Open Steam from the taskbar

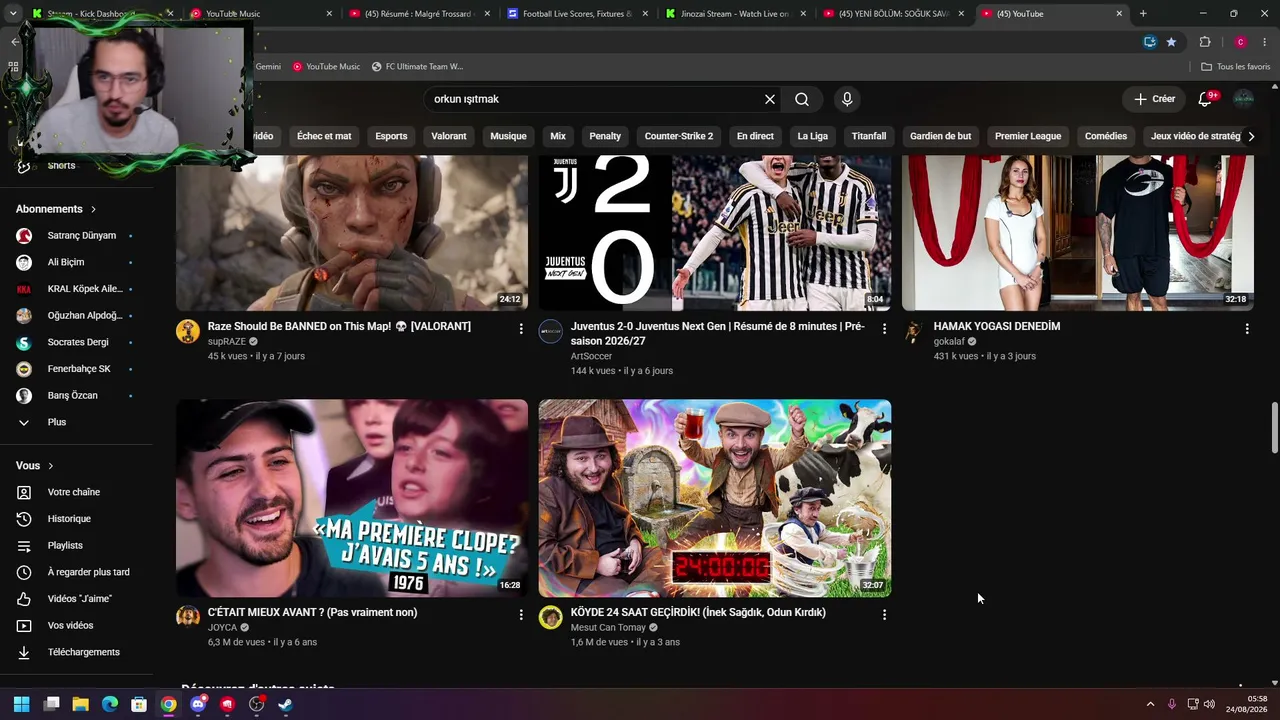pos(285,704)
